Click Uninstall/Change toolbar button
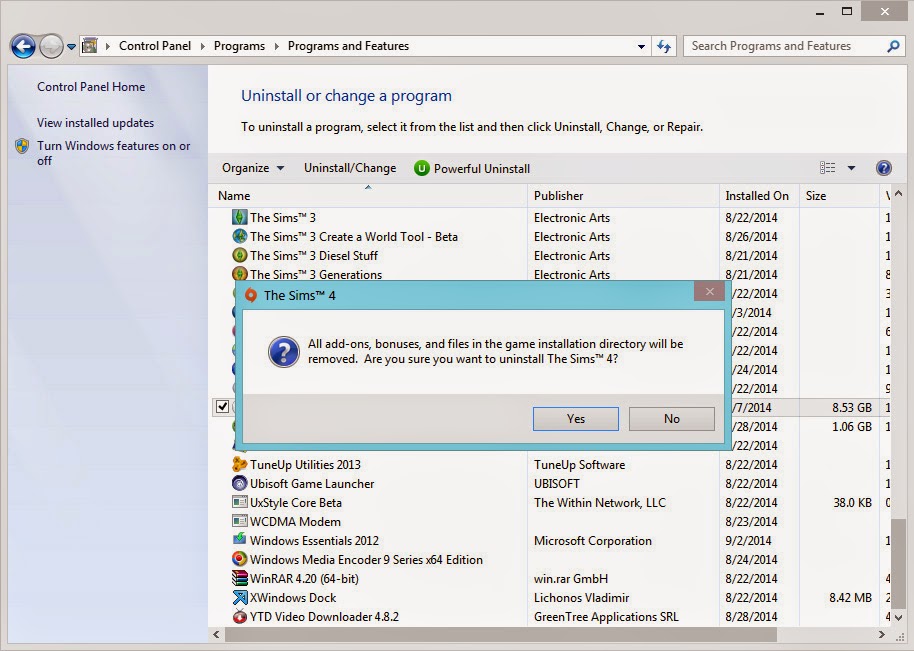This screenshot has width=914, height=651. [350, 168]
